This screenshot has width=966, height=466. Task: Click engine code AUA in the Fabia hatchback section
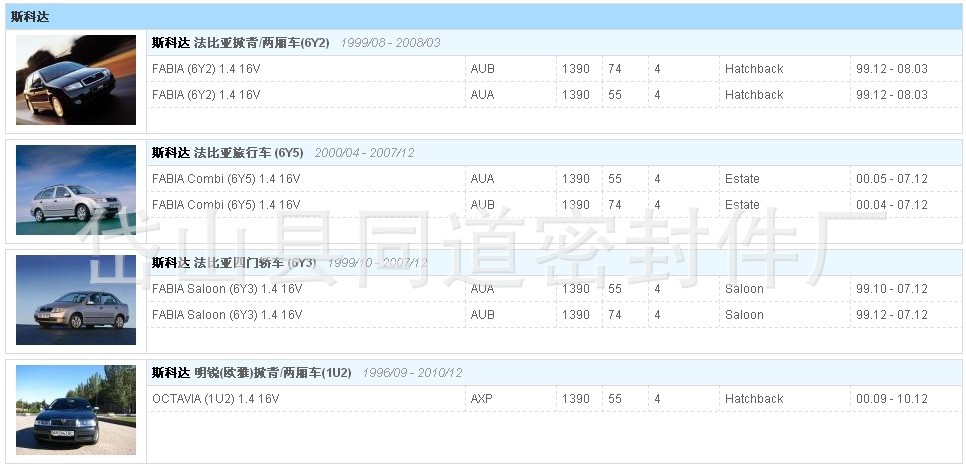coord(482,95)
